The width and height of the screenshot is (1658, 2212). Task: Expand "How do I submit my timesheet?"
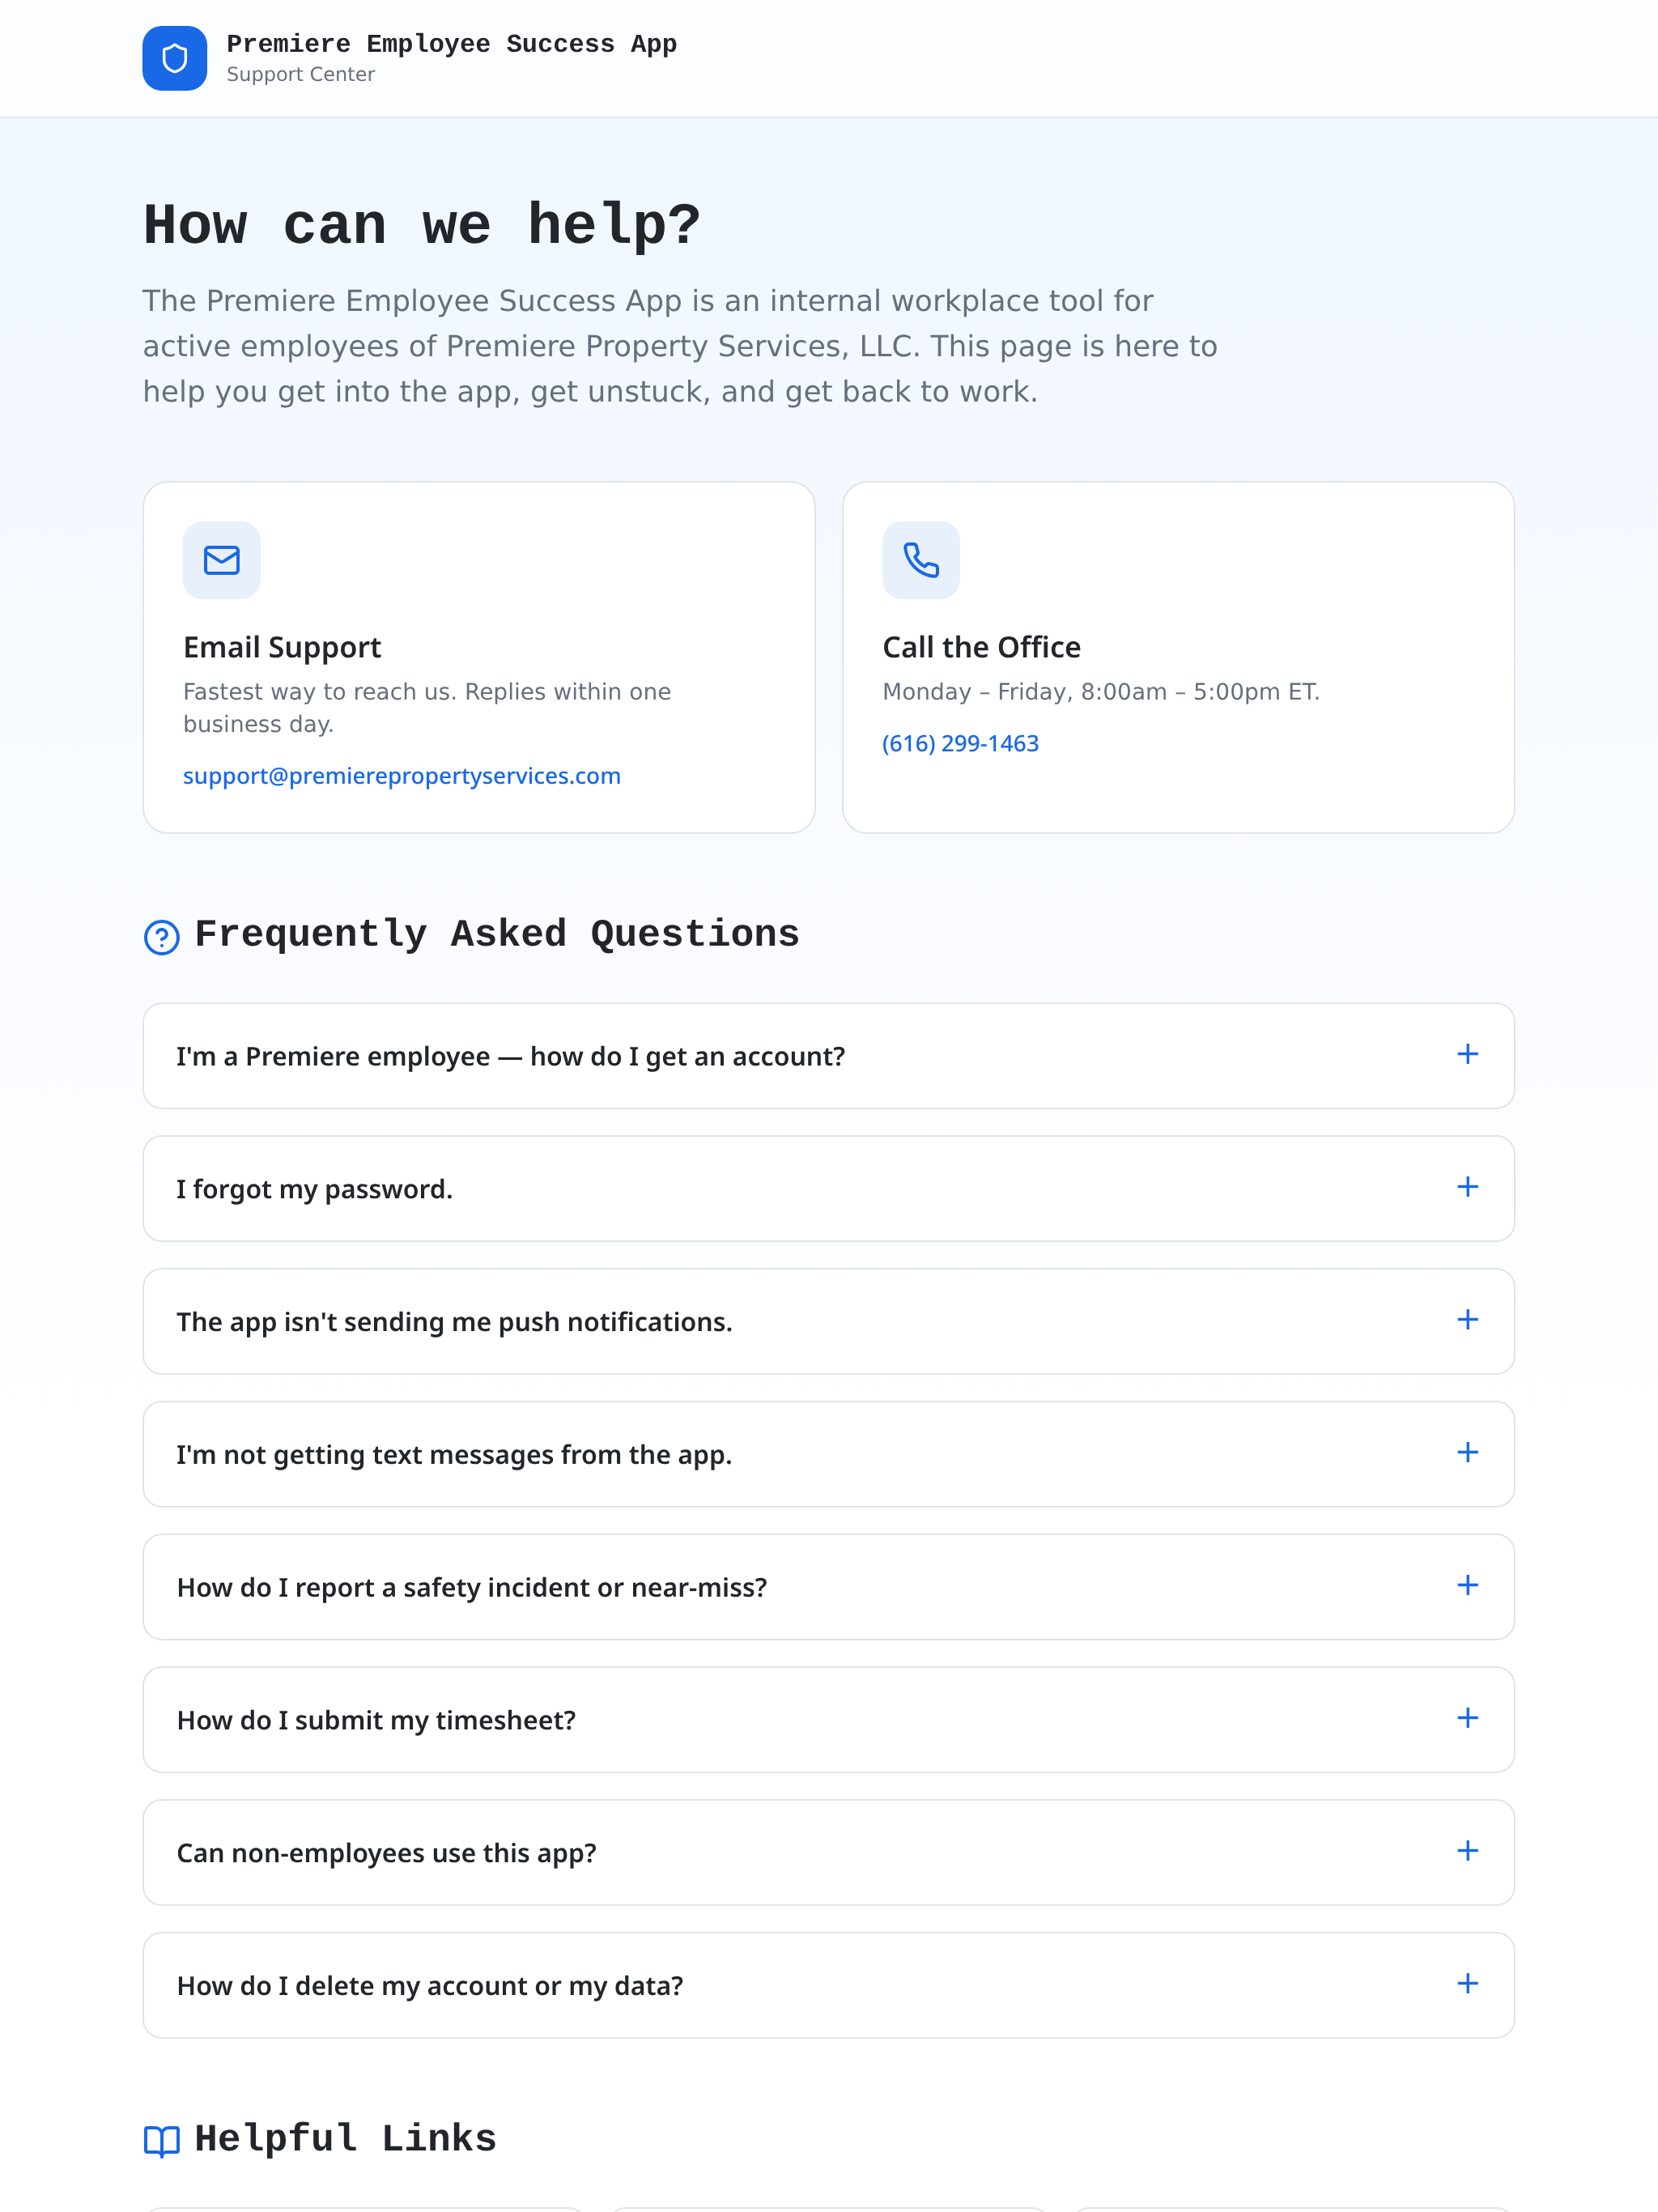pos(828,1719)
